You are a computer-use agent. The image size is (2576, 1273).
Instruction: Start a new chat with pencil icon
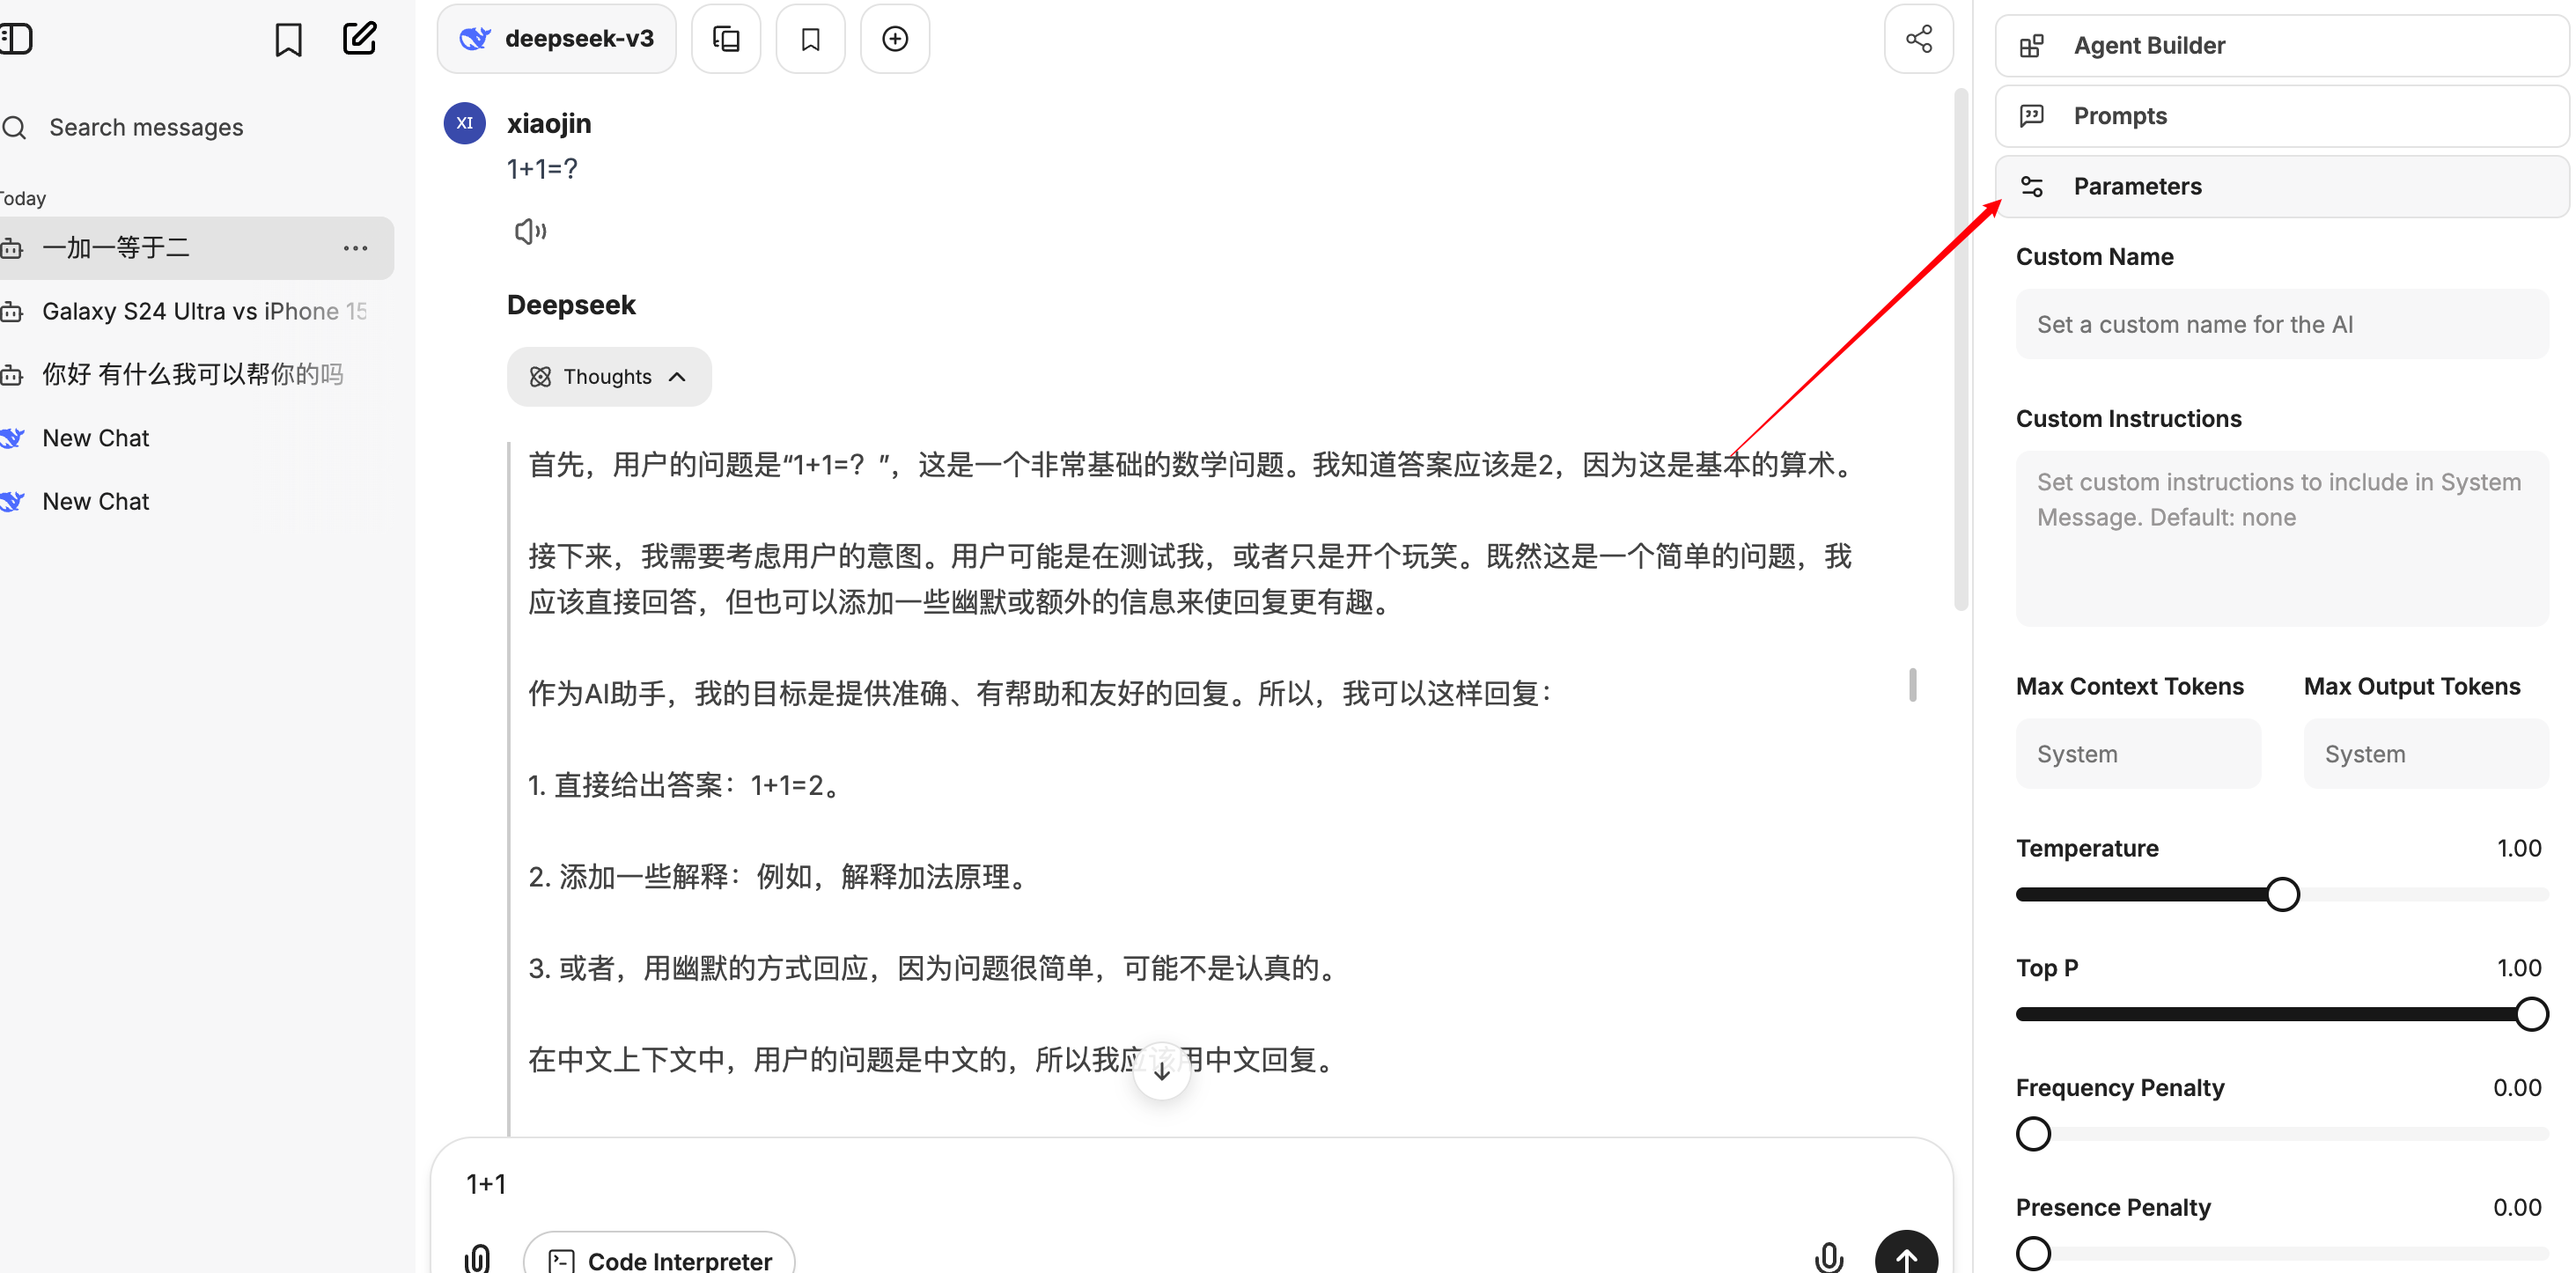pyautogui.click(x=359, y=39)
